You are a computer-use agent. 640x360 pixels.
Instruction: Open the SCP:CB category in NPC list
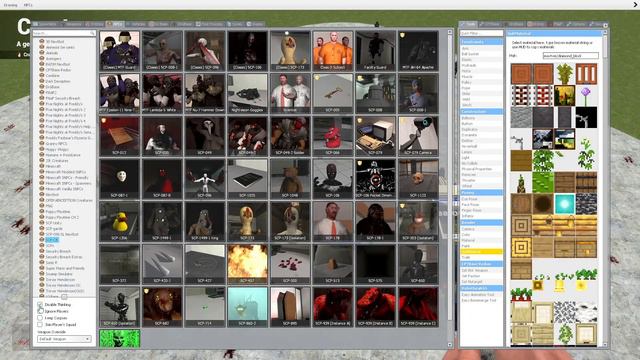52,240
